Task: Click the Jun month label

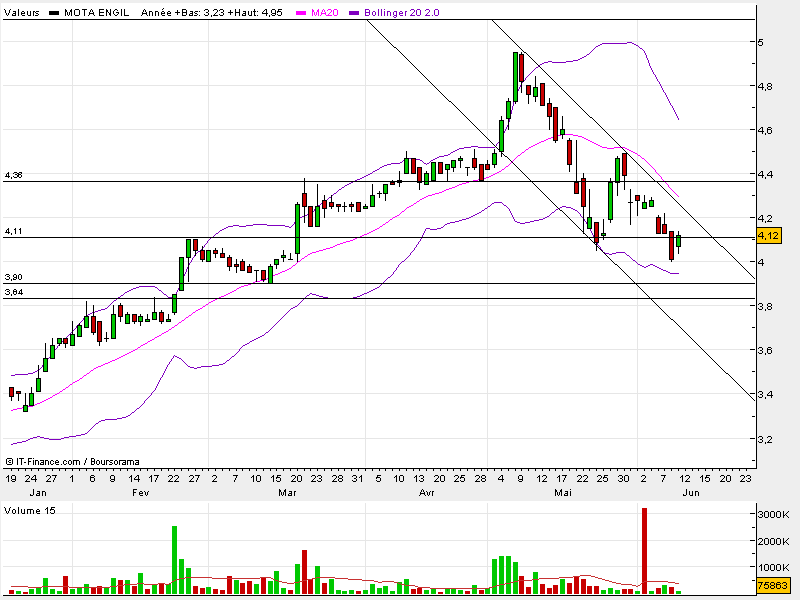Action: coord(691,492)
